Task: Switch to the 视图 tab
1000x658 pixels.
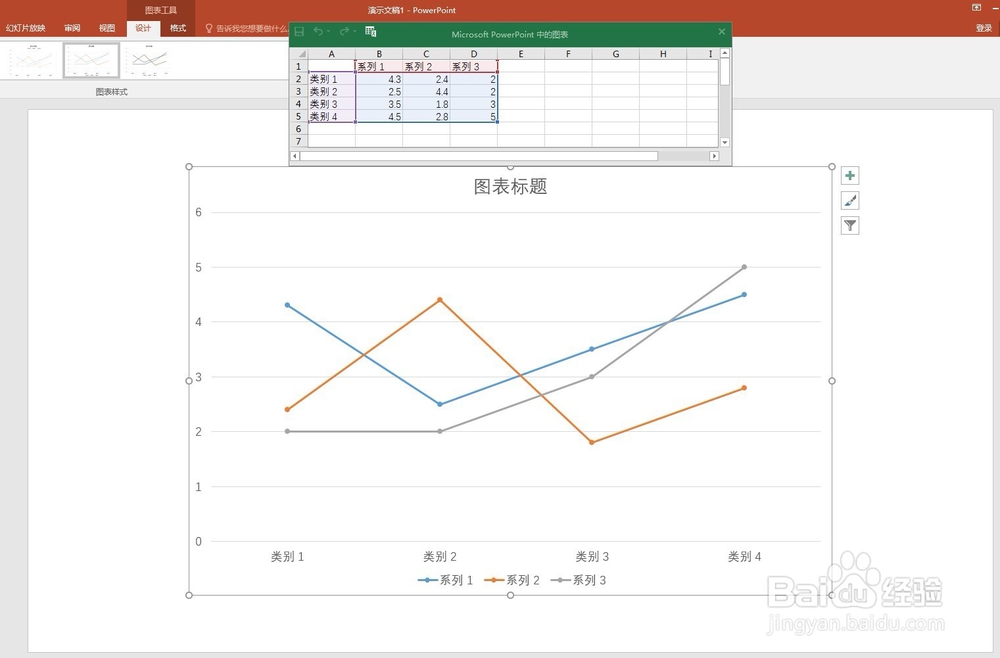Action: tap(107, 28)
